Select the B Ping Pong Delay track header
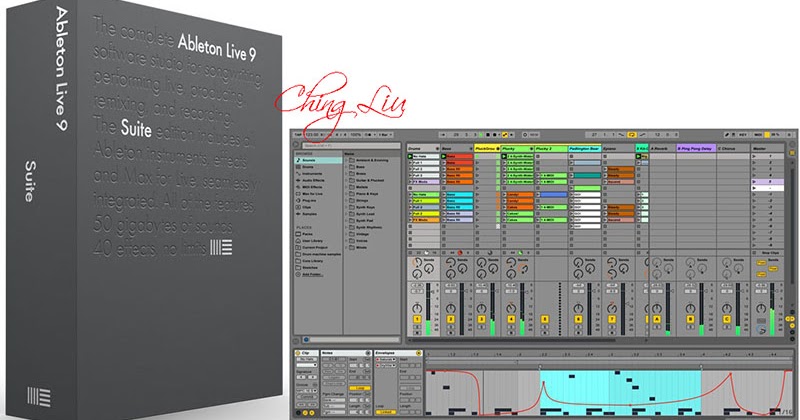This screenshot has width=800, height=420. pos(696,149)
